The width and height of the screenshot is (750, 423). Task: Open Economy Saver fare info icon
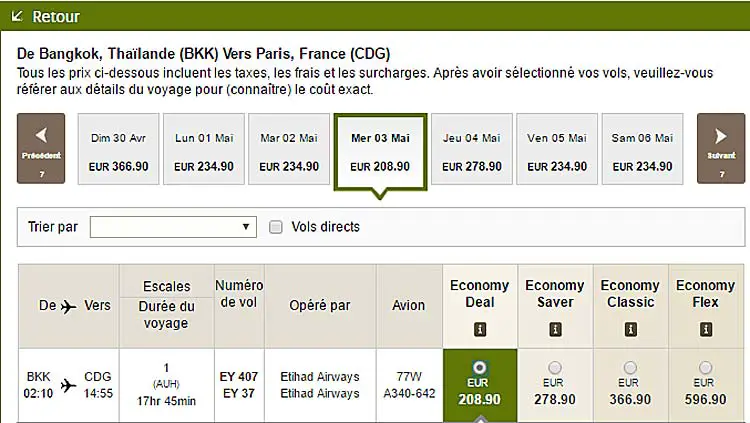(x=555, y=329)
